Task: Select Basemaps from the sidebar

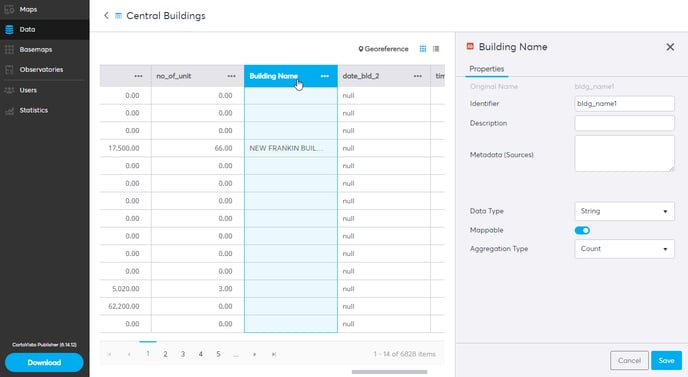Action: point(36,50)
